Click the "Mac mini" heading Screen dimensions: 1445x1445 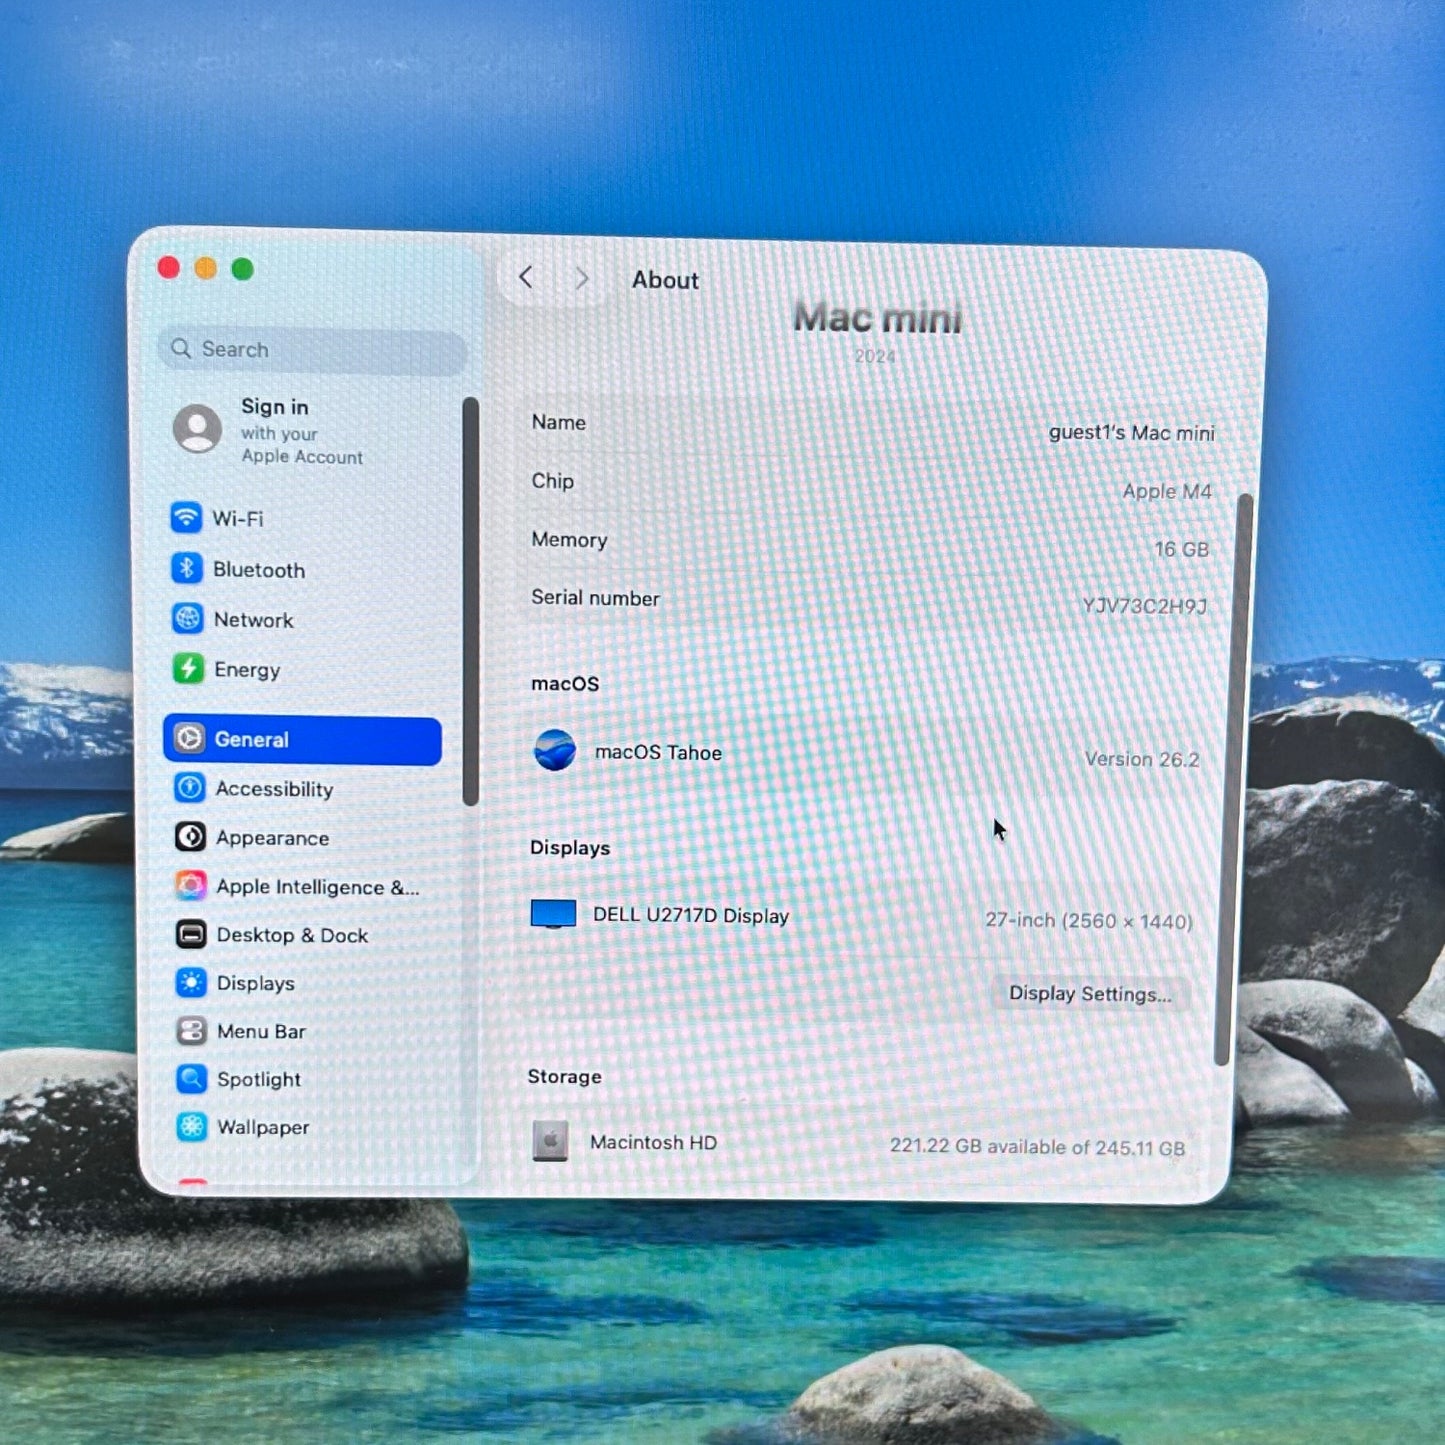(878, 318)
